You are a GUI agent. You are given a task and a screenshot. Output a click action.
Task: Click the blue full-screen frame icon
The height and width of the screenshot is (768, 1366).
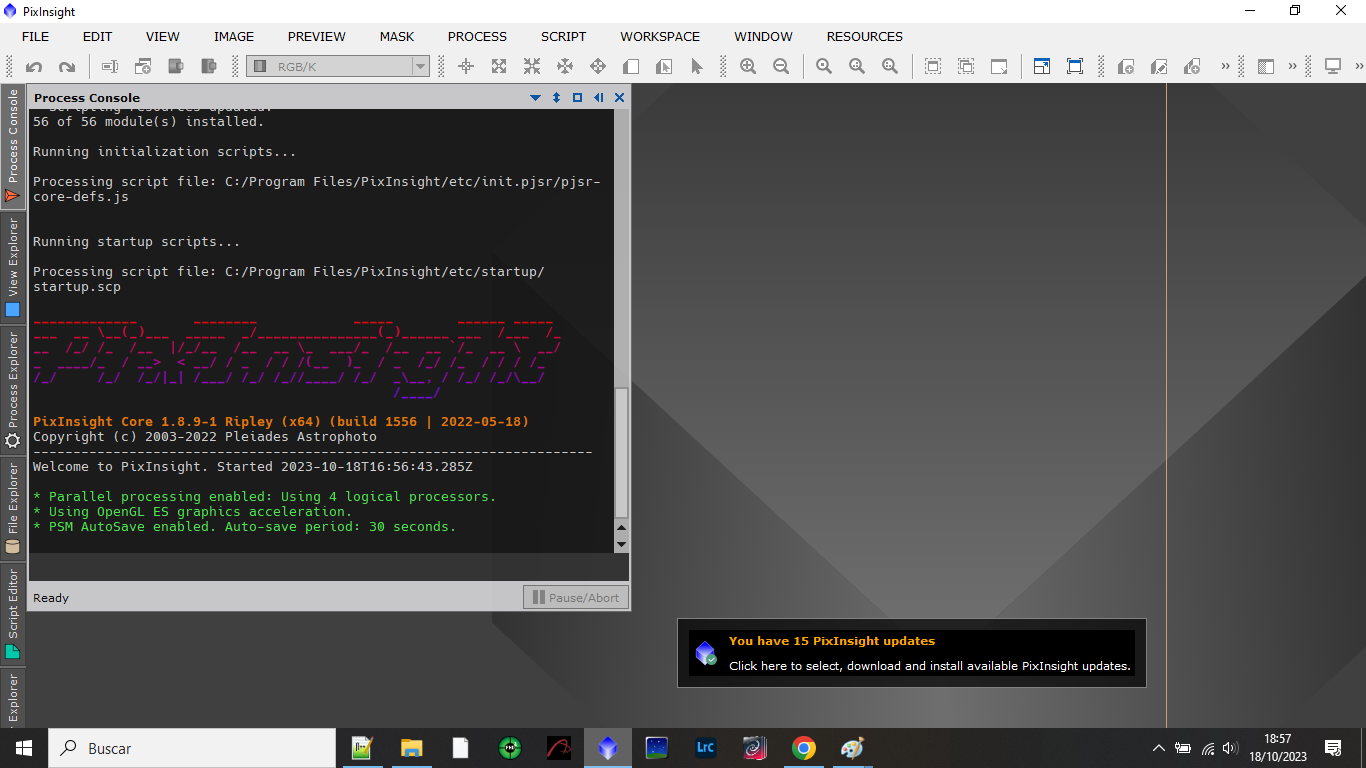pyautogui.click(x=1075, y=67)
